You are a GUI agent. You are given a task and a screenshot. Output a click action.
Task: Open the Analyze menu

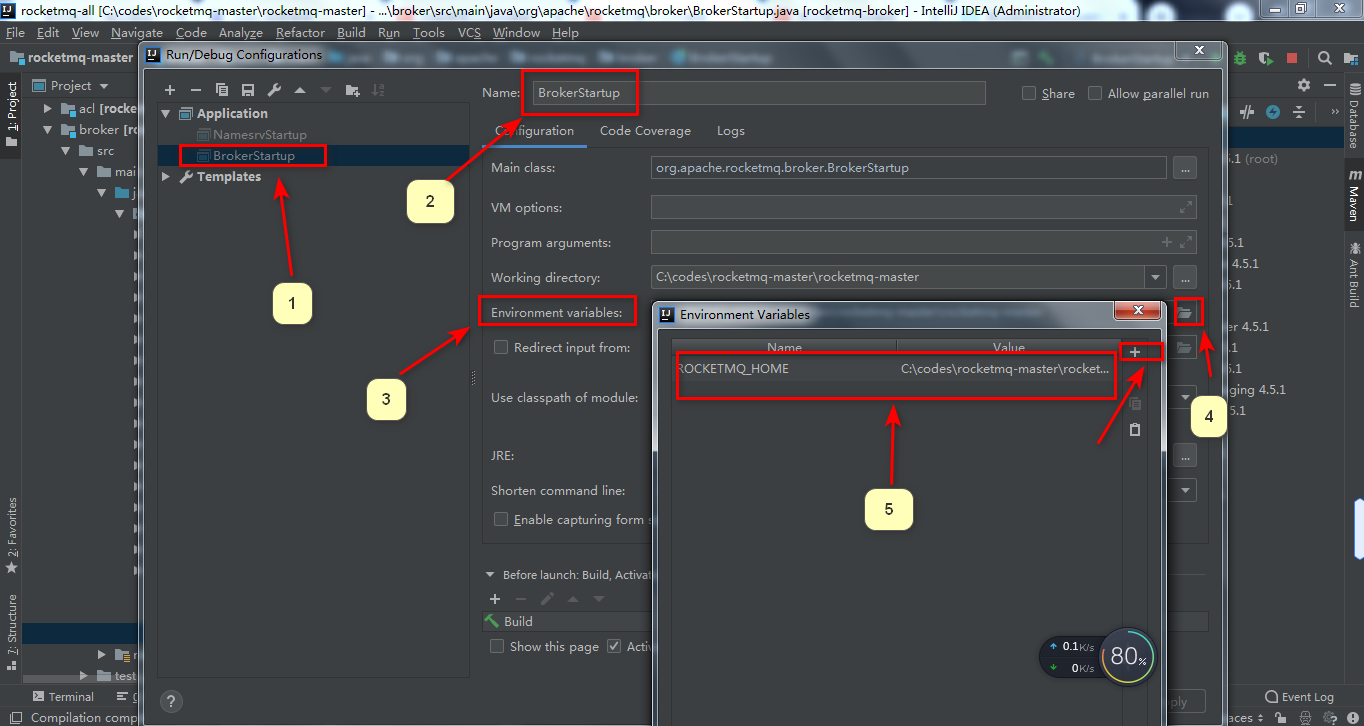(x=240, y=33)
